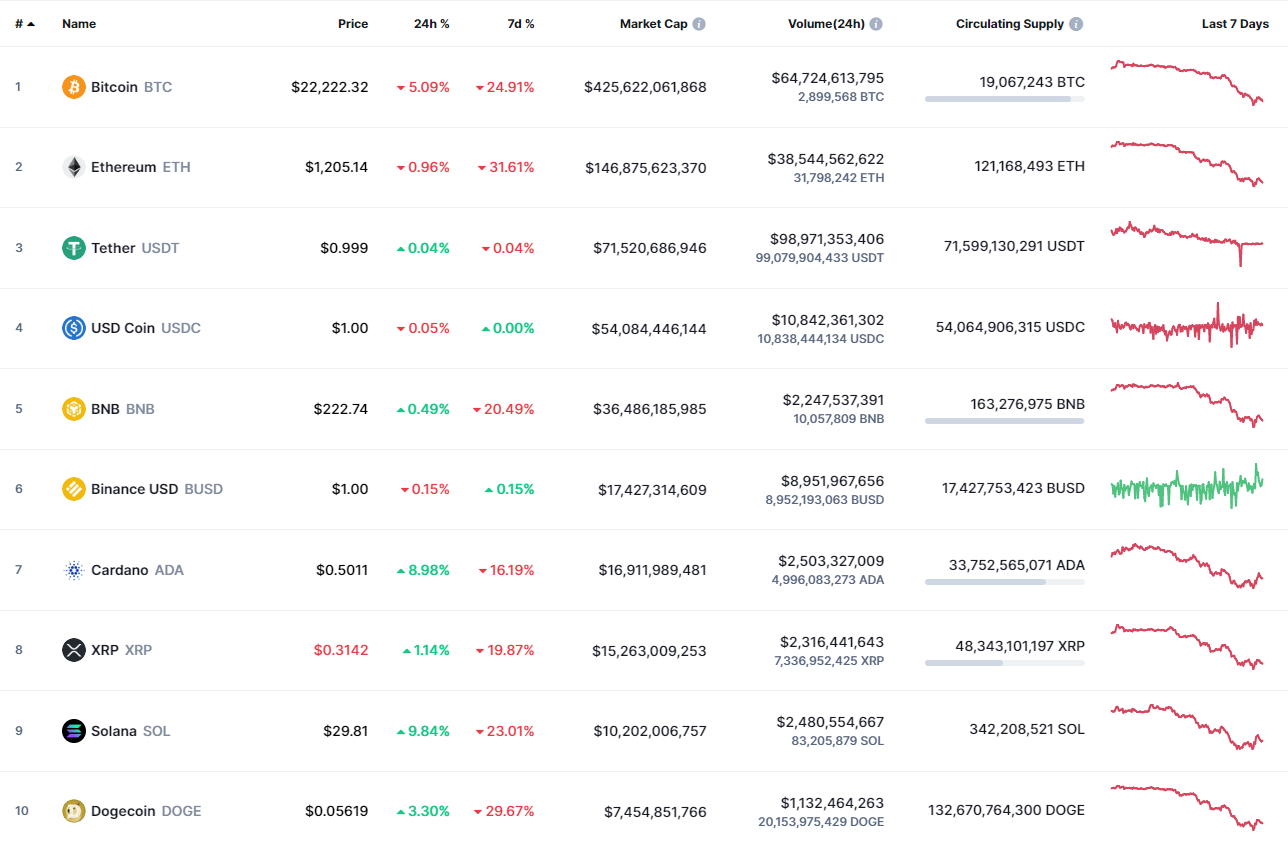Image resolution: width=1288 pixels, height=849 pixels.
Task: Sort by rank using the # arrow
Action: 25,24
